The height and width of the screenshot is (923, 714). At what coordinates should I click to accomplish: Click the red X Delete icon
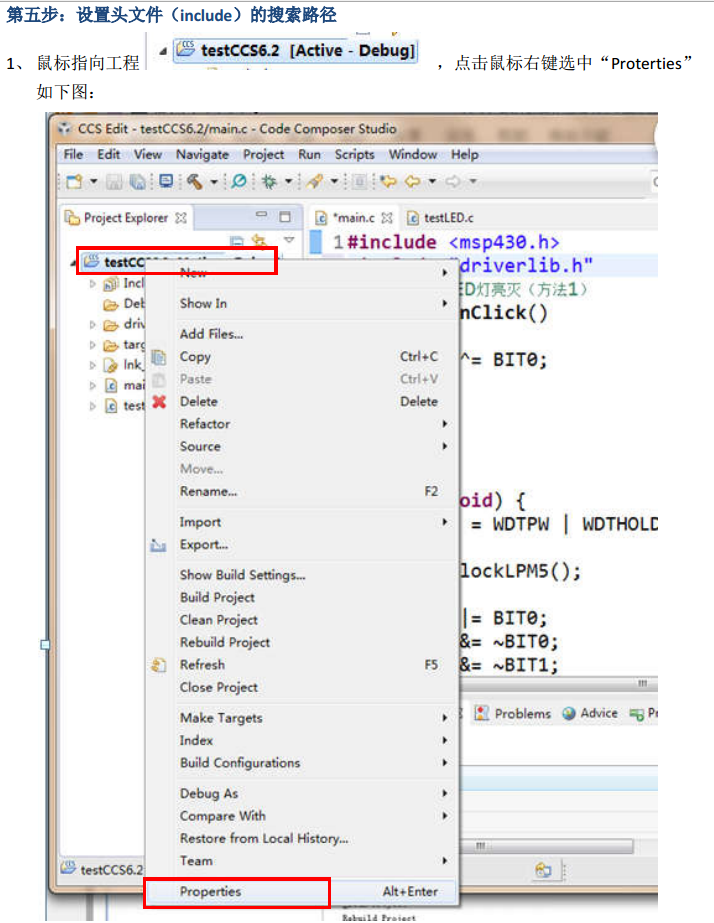159,401
